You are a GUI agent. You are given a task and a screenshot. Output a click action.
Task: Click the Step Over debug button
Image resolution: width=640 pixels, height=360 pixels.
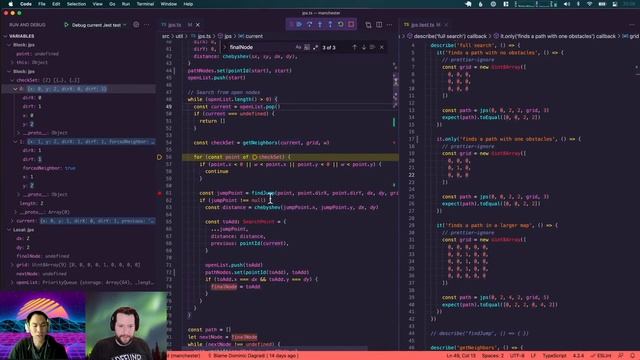tap(309, 24)
